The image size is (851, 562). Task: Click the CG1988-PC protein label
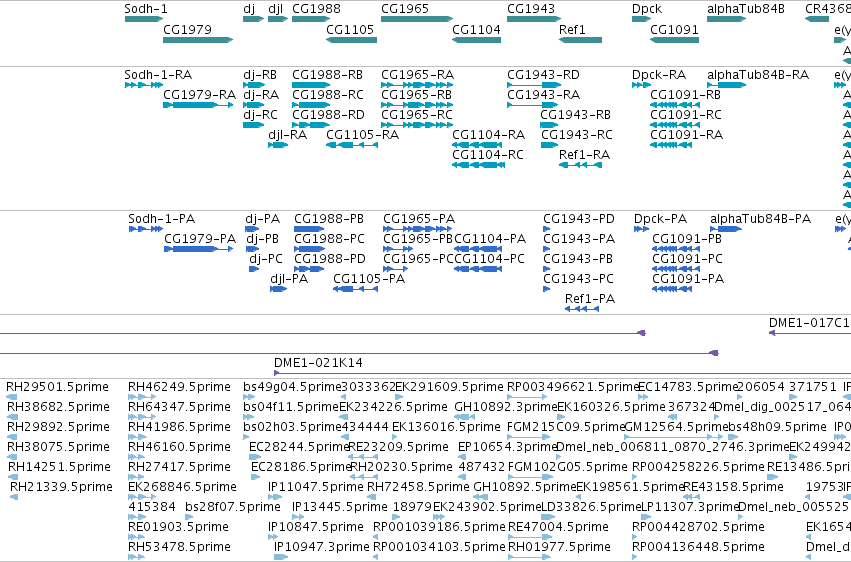click(329, 239)
